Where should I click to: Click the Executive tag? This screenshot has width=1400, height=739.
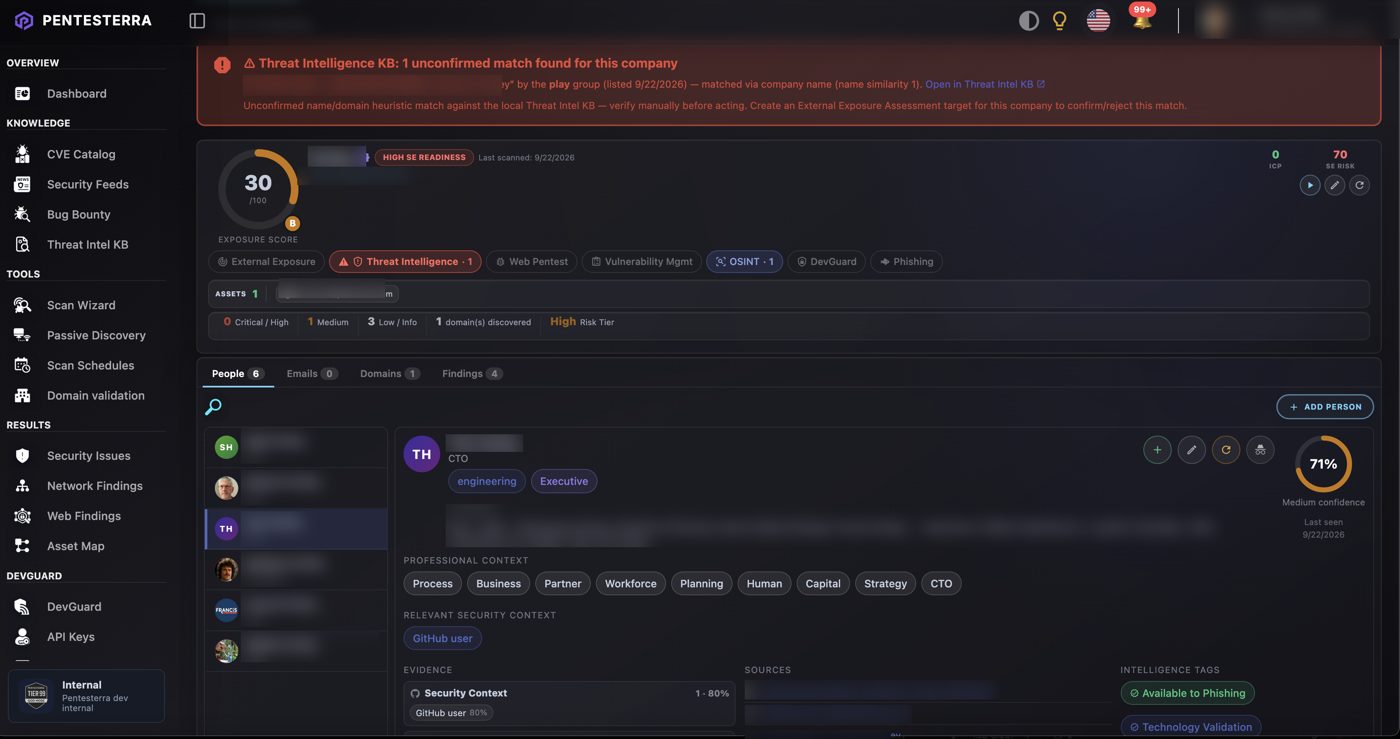(564, 481)
